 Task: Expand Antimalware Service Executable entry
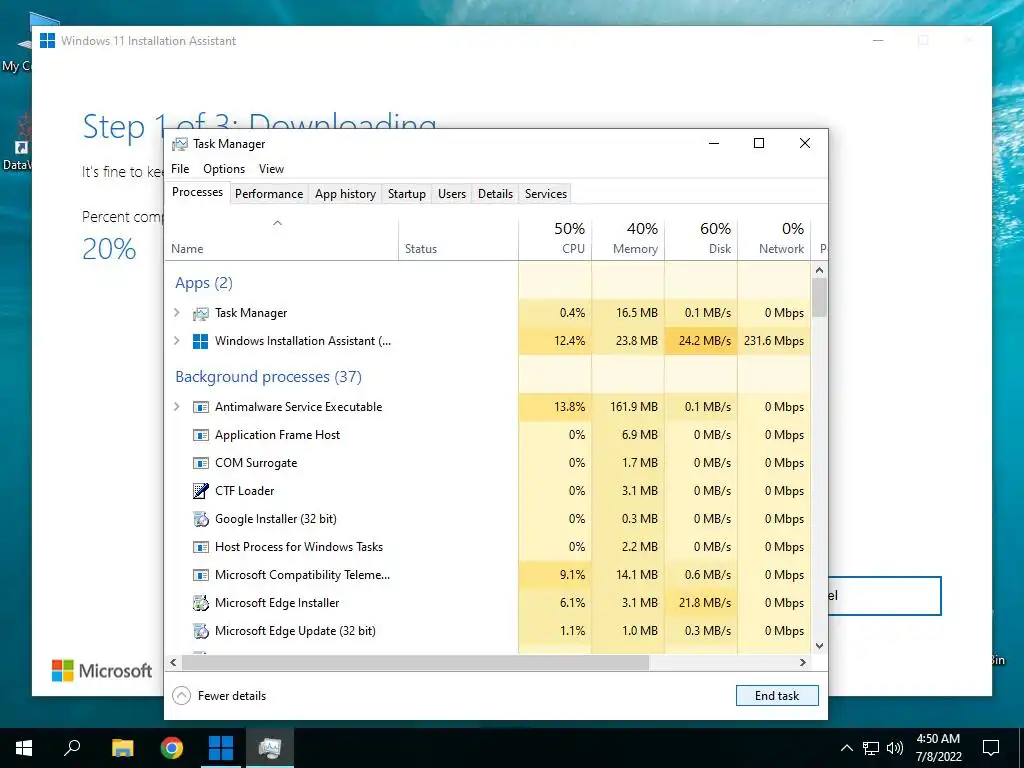pos(176,407)
